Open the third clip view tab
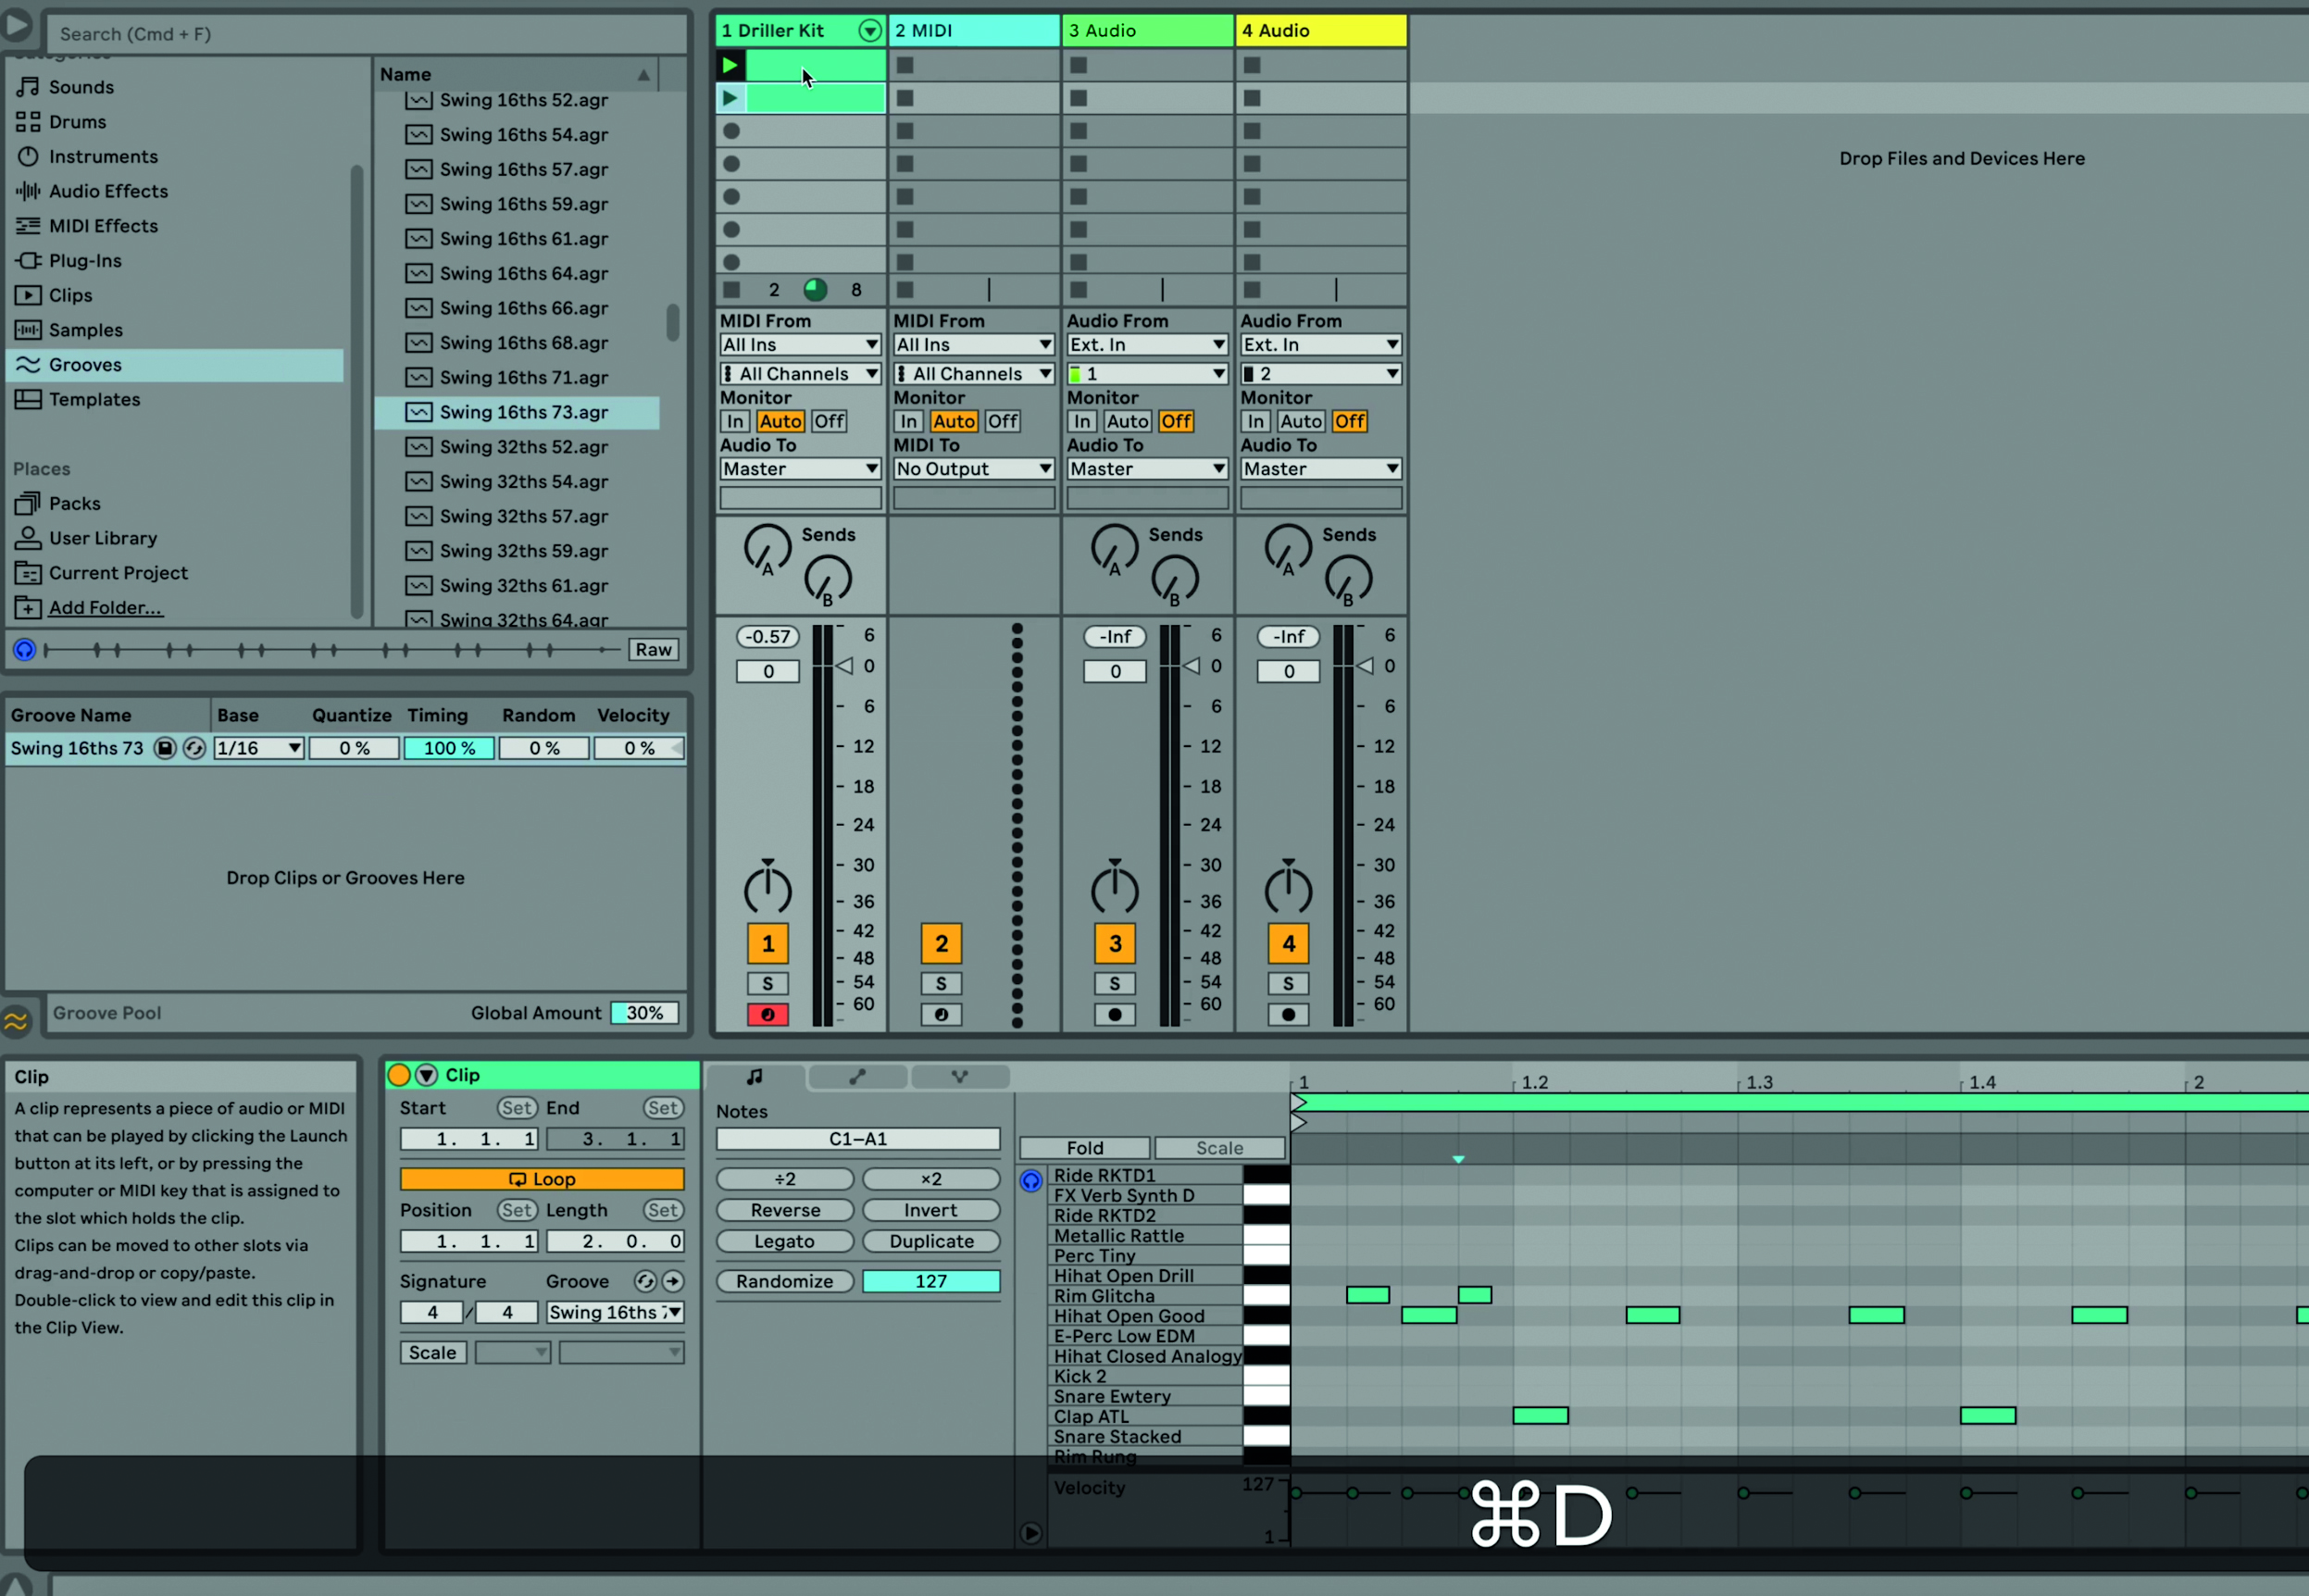The height and width of the screenshot is (1596, 2309). pos(960,1077)
